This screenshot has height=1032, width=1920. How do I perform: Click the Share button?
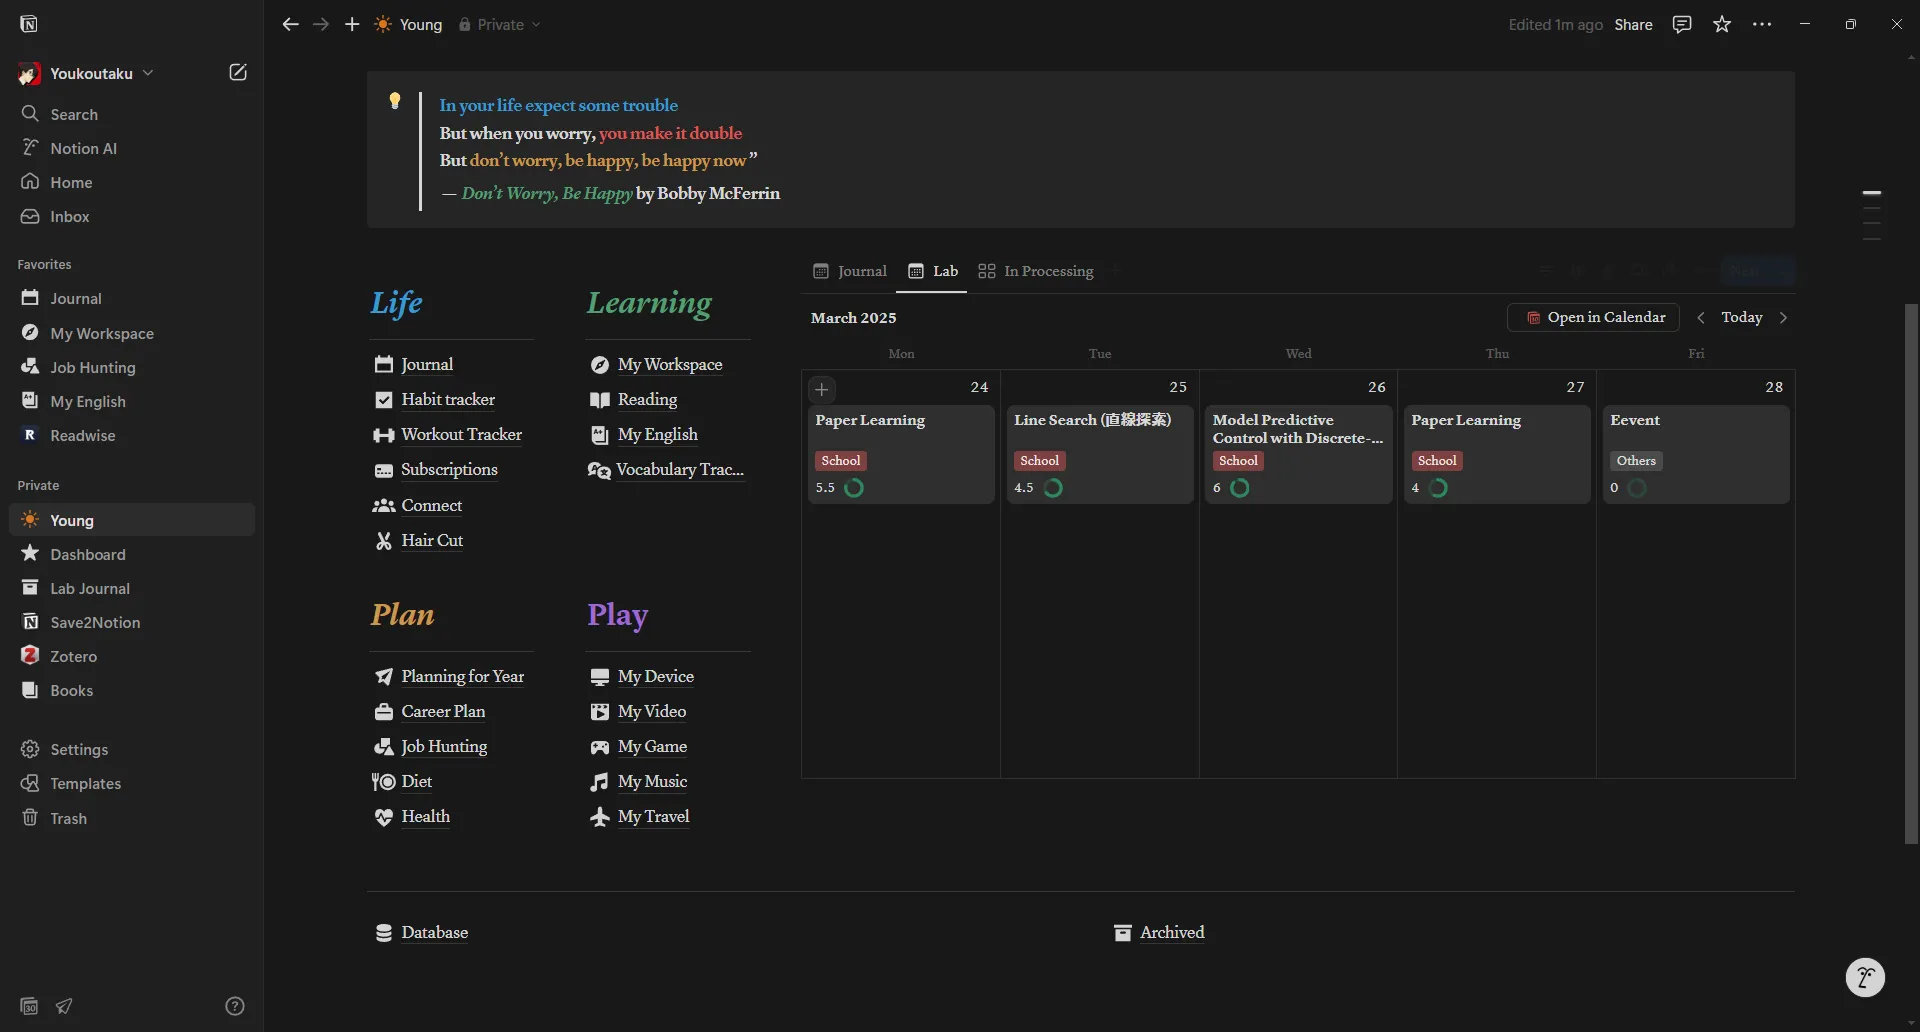tap(1633, 25)
